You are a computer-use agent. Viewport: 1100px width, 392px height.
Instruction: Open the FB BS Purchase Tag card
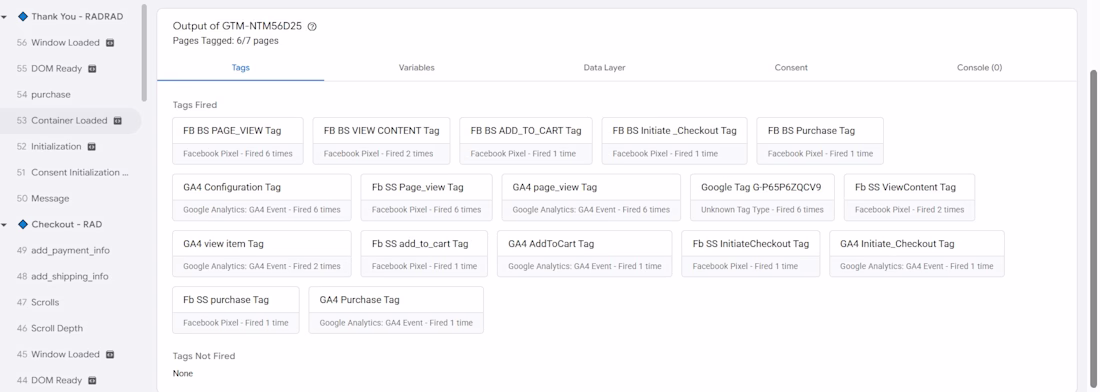click(x=820, y=141)
